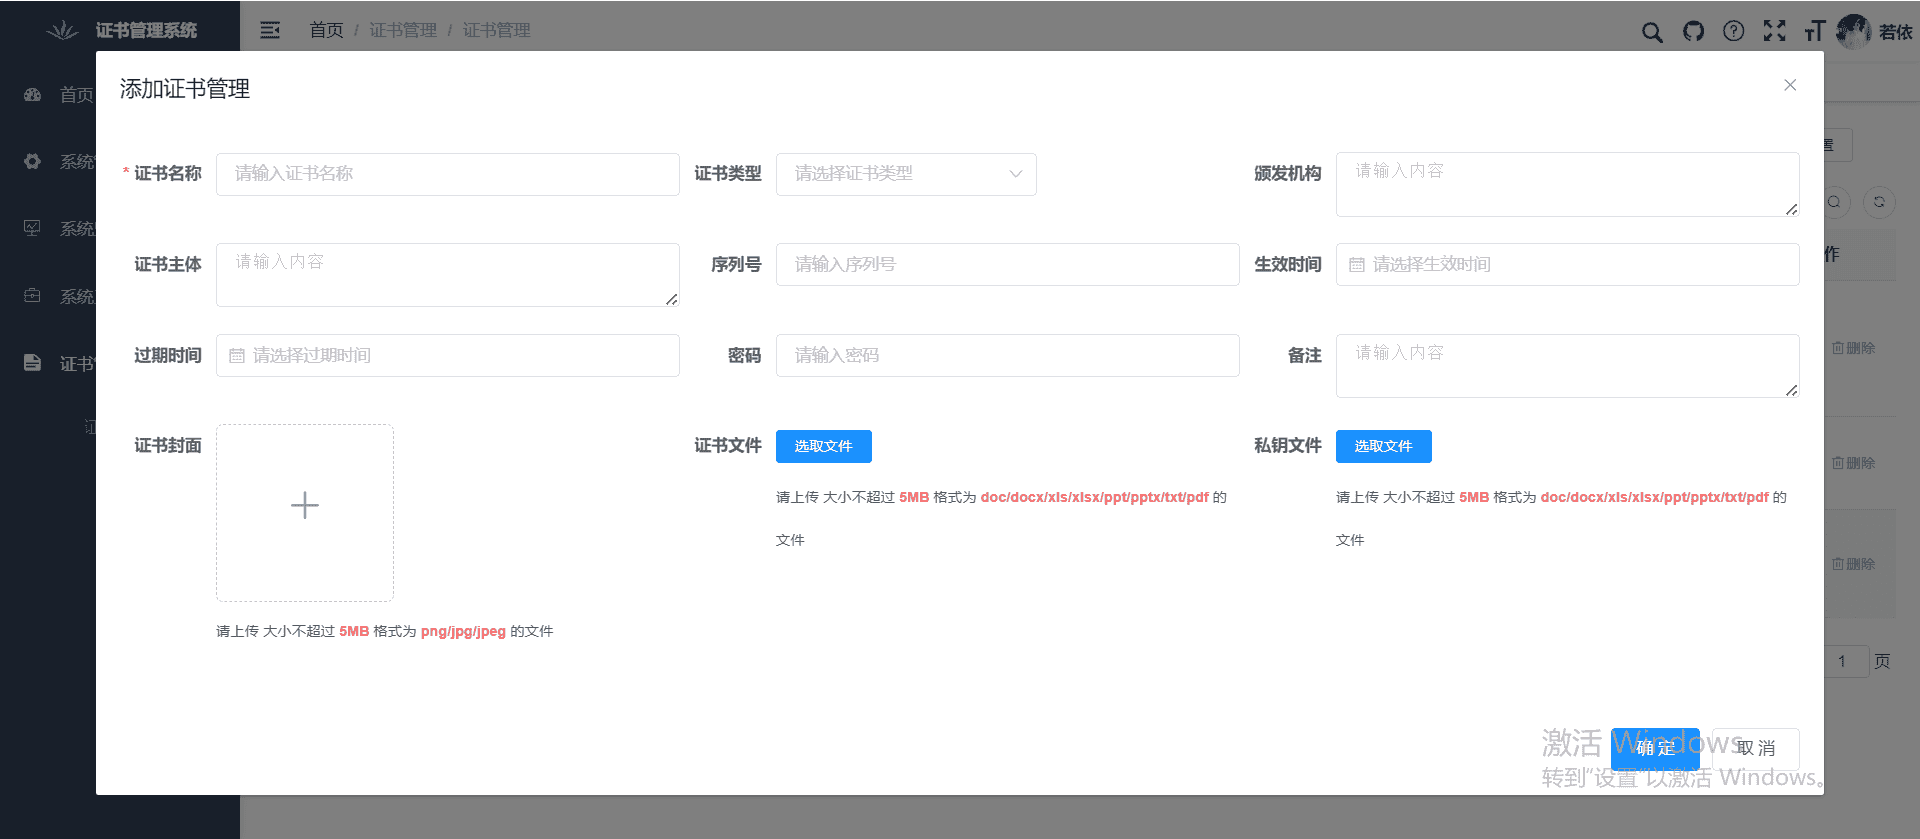The width and height of the screenshot is (1920, 839).
Task: Click the gear sidebar icon
Action: coord(32,161)
